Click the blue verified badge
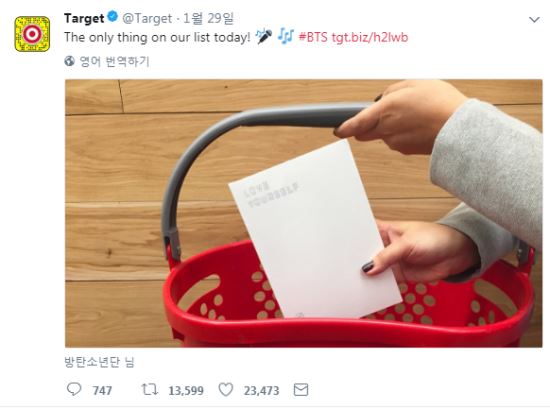550x409 pixels. point(113,17)
